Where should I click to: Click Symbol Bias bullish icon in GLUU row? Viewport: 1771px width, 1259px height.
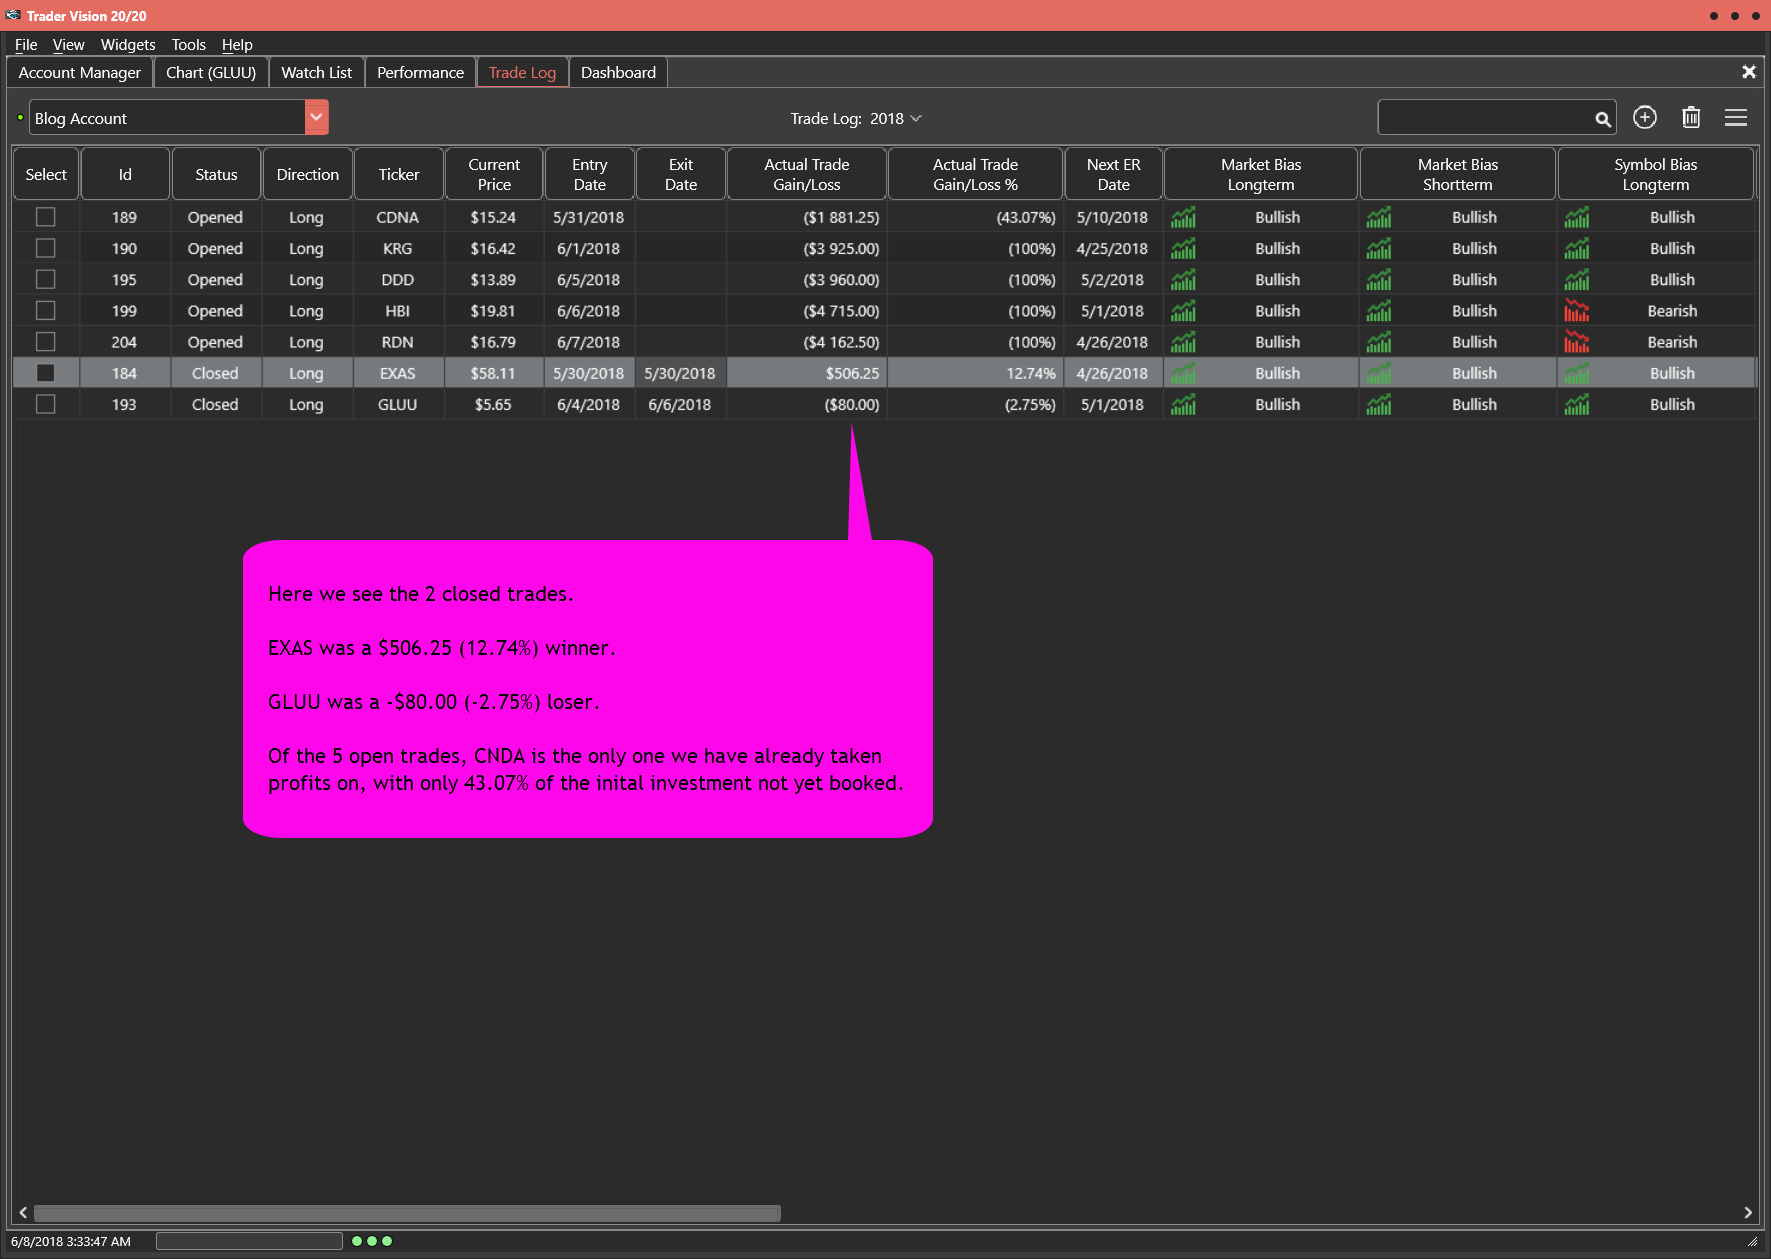(1577, 404)
